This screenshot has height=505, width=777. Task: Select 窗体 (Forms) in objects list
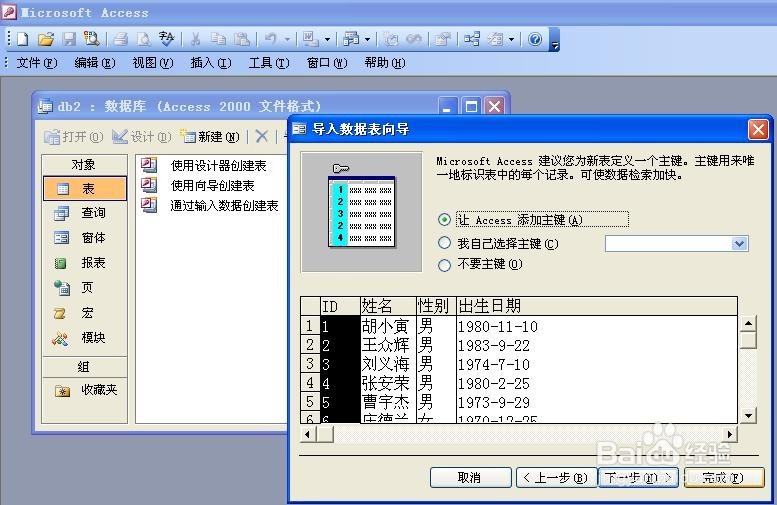(x=85, y=238)
